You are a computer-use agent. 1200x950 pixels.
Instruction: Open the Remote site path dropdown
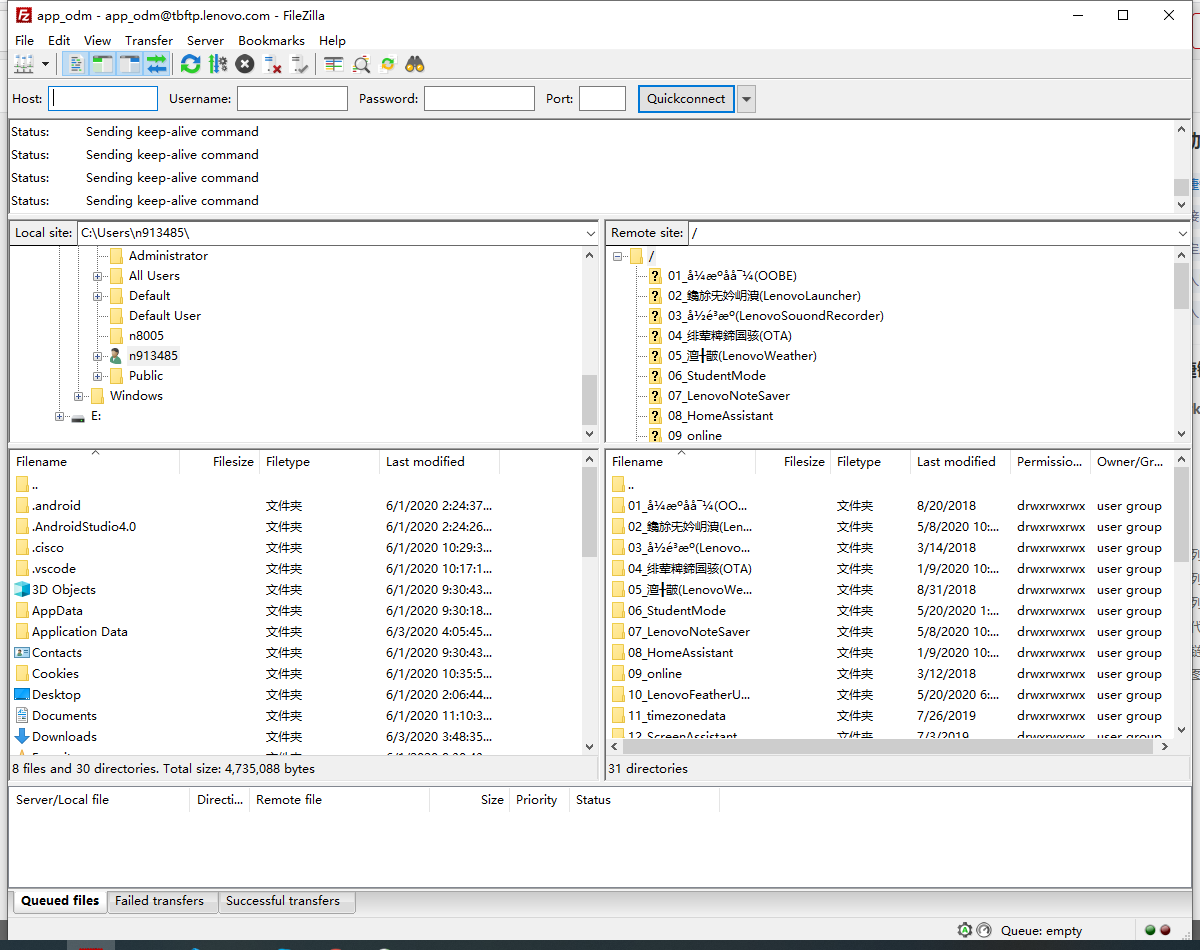click(x=1183, y=233)
